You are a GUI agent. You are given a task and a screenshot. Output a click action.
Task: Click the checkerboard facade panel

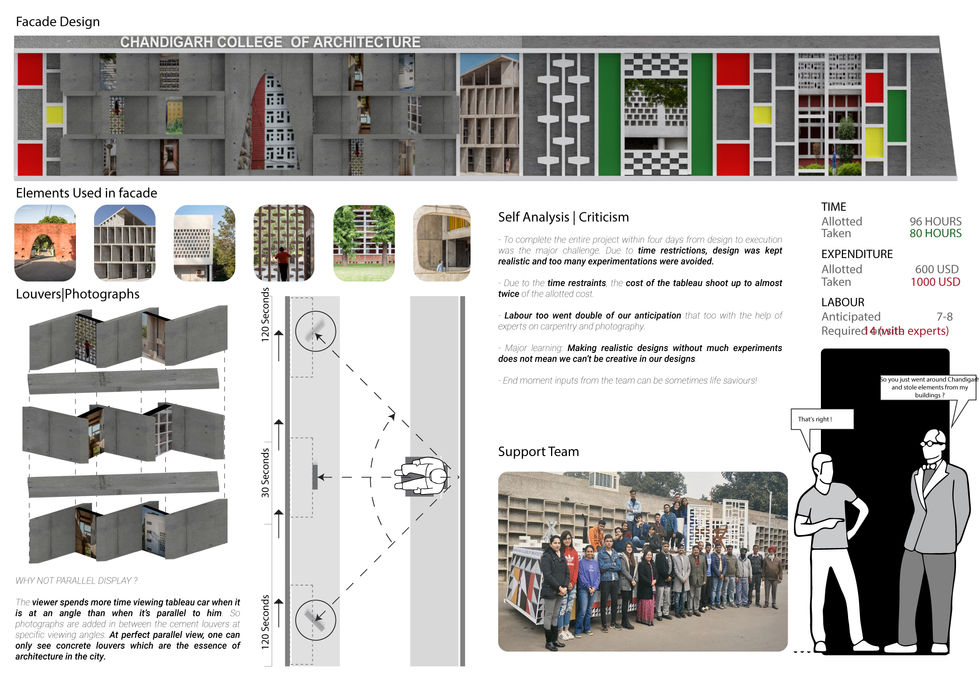click(656, 114)
